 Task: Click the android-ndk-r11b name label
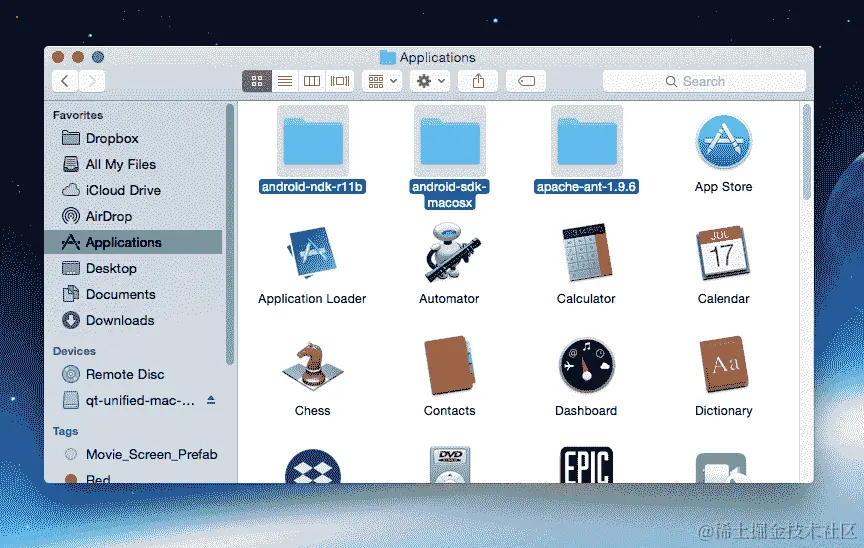coord(312,187)
